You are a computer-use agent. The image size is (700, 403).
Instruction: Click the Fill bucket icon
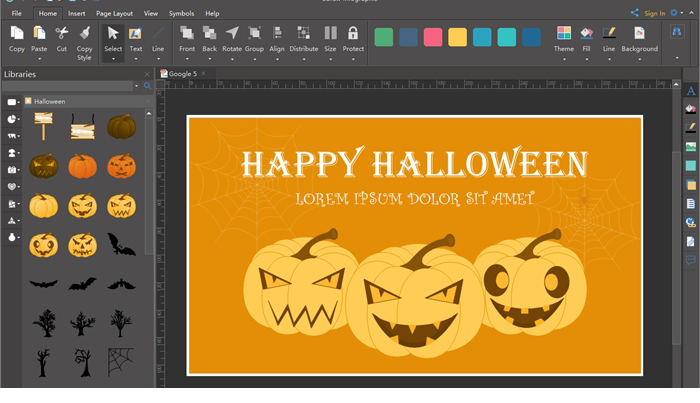[587, 33]
